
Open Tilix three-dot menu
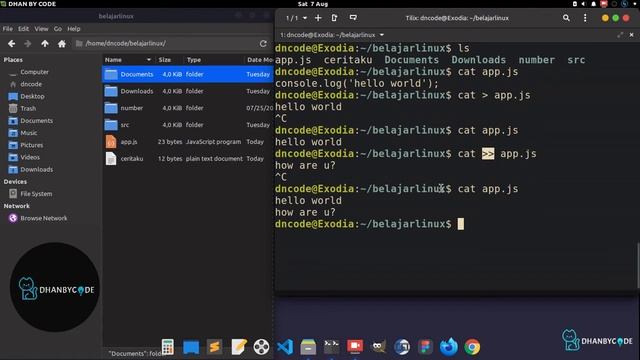(585, 18)
